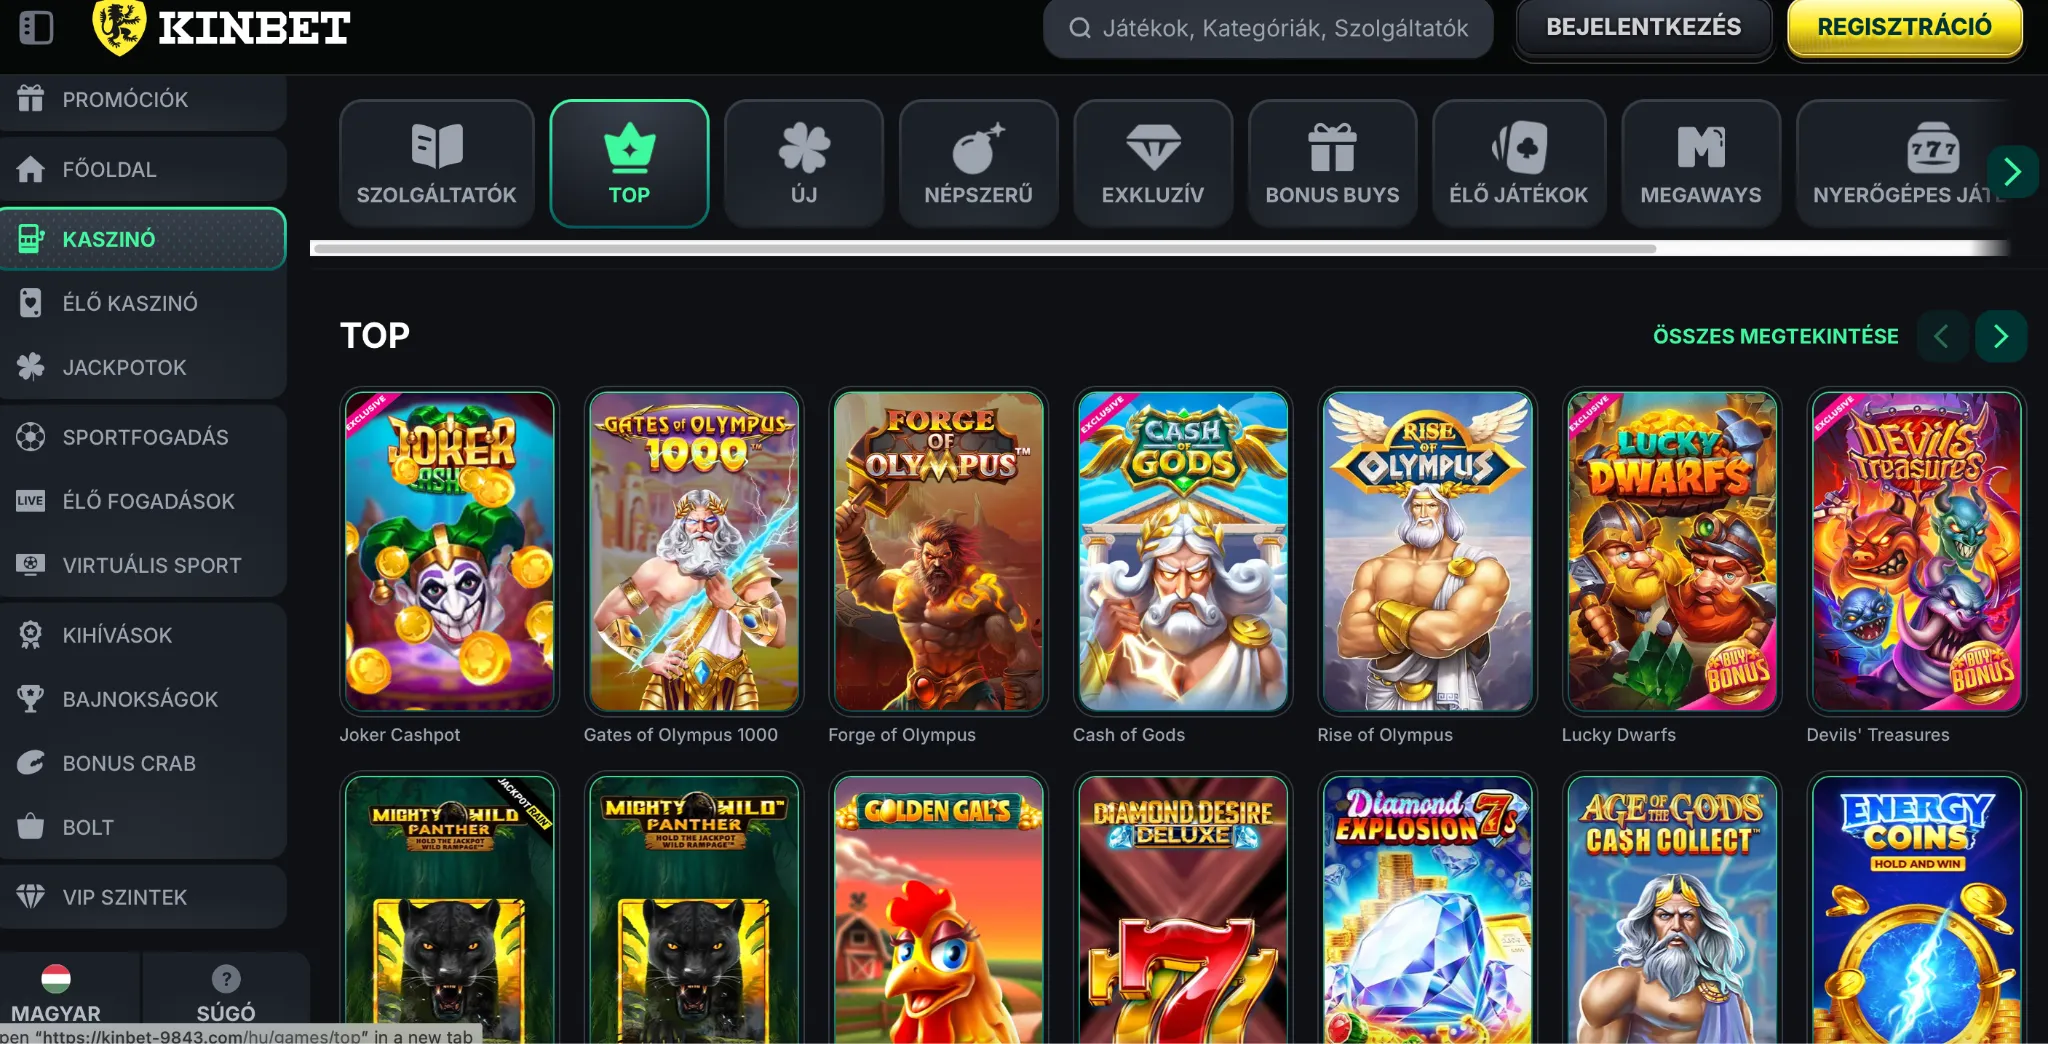Open the Bolt shopping bag icon

coord(30,827)
